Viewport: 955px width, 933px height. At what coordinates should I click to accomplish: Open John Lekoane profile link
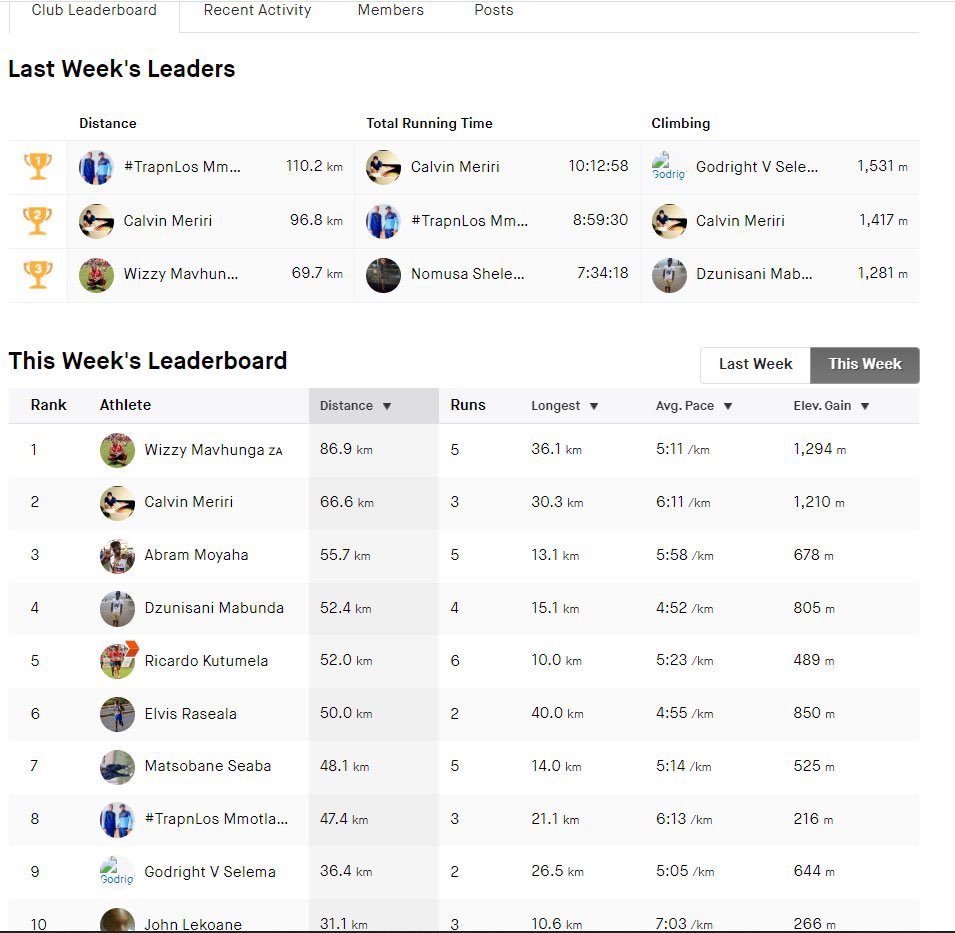point(192,924)
